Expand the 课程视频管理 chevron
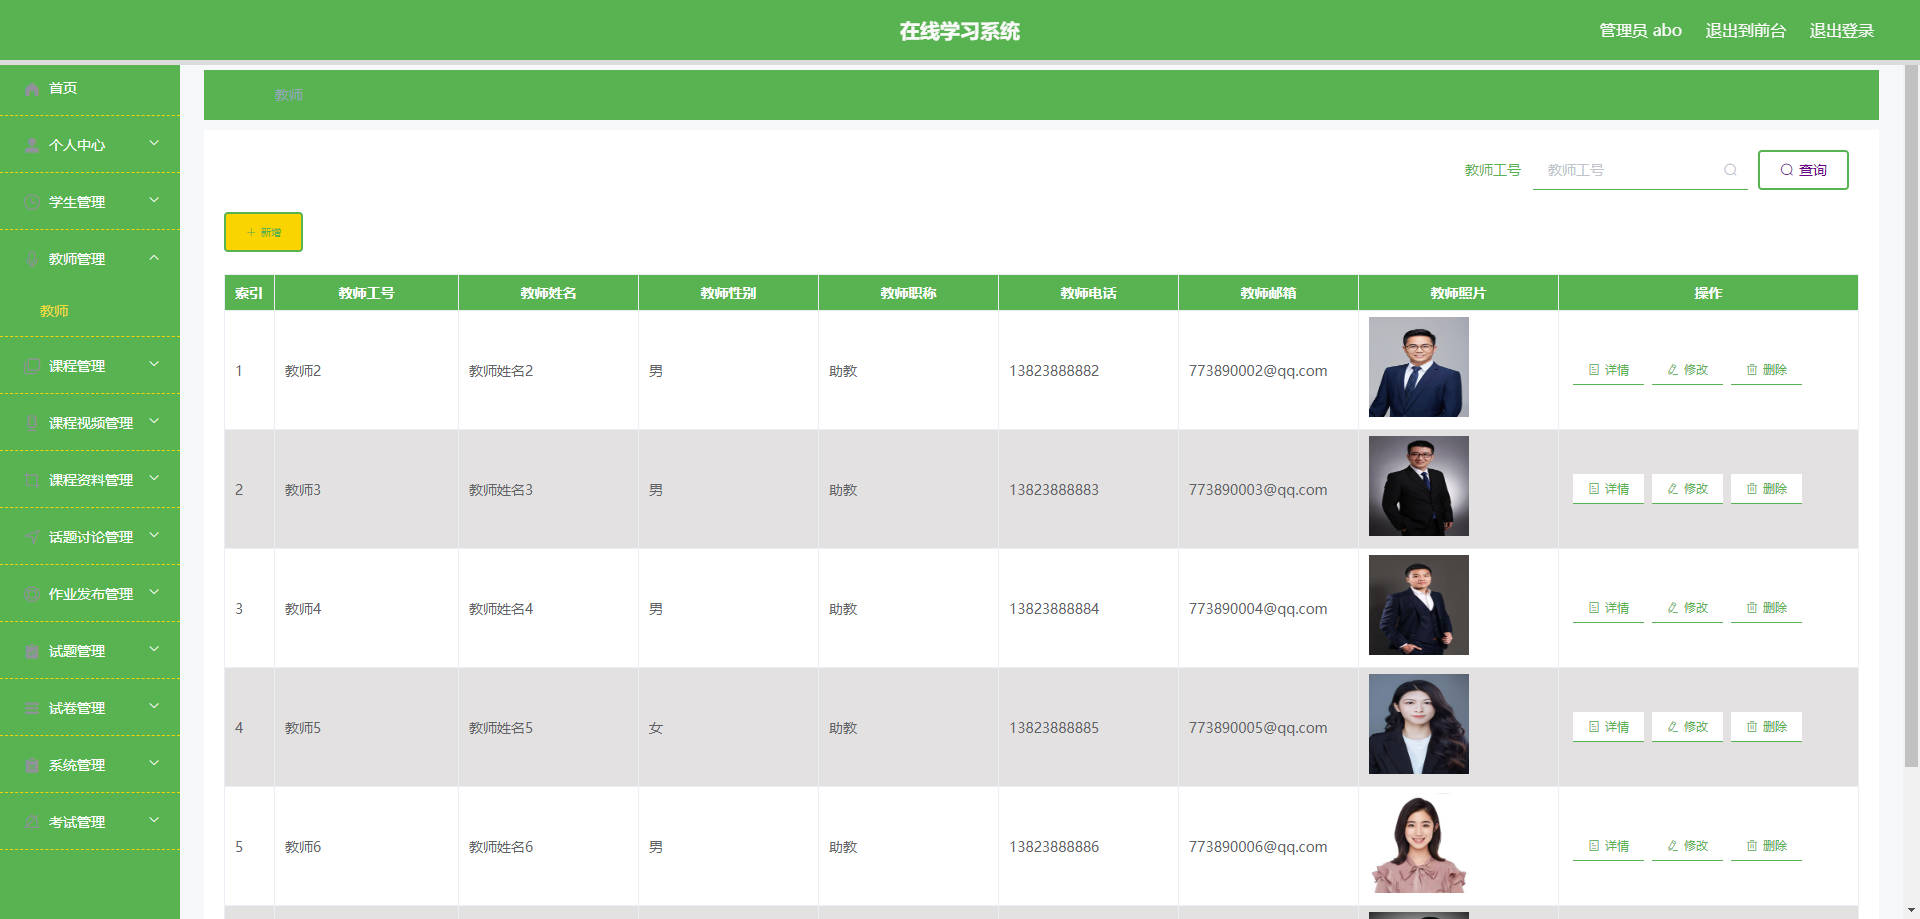Viewport: 1920px width, 919px height. [x=154, y=421]
